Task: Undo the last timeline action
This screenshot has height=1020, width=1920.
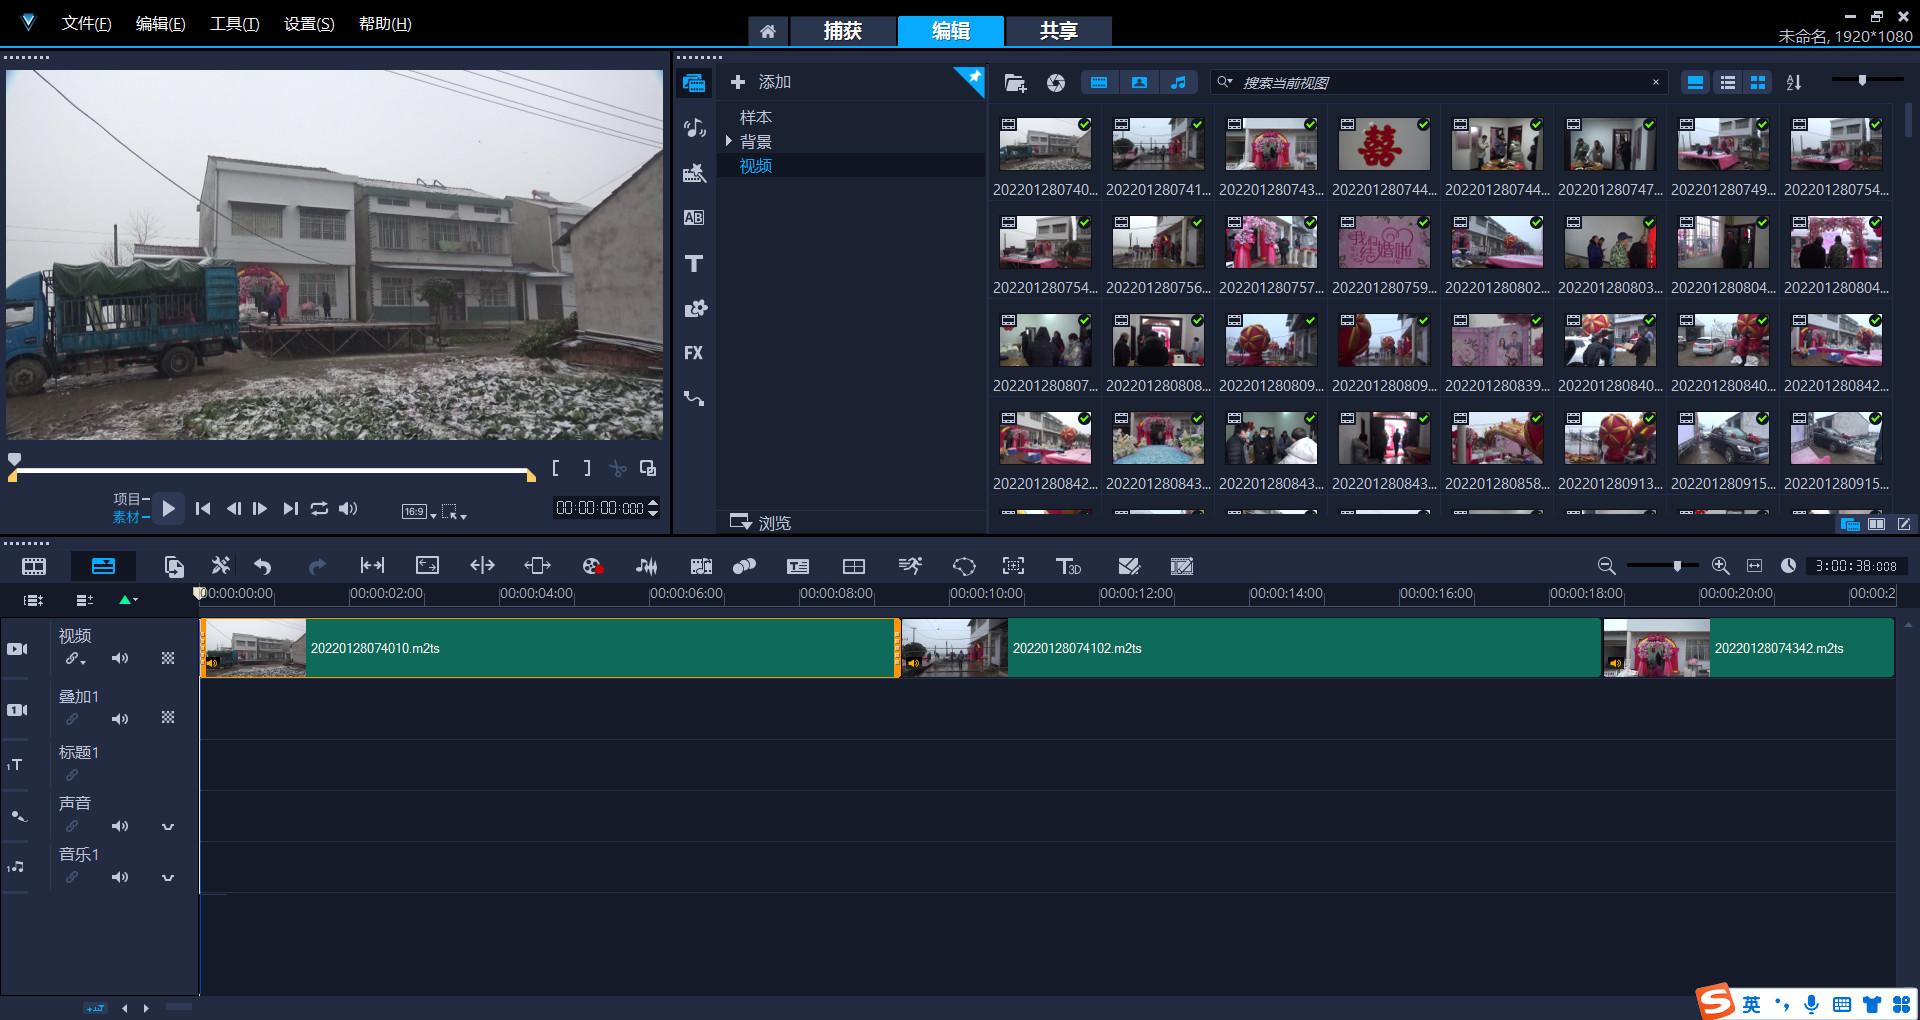Action: pyautogui.click(x=263, y=567)
